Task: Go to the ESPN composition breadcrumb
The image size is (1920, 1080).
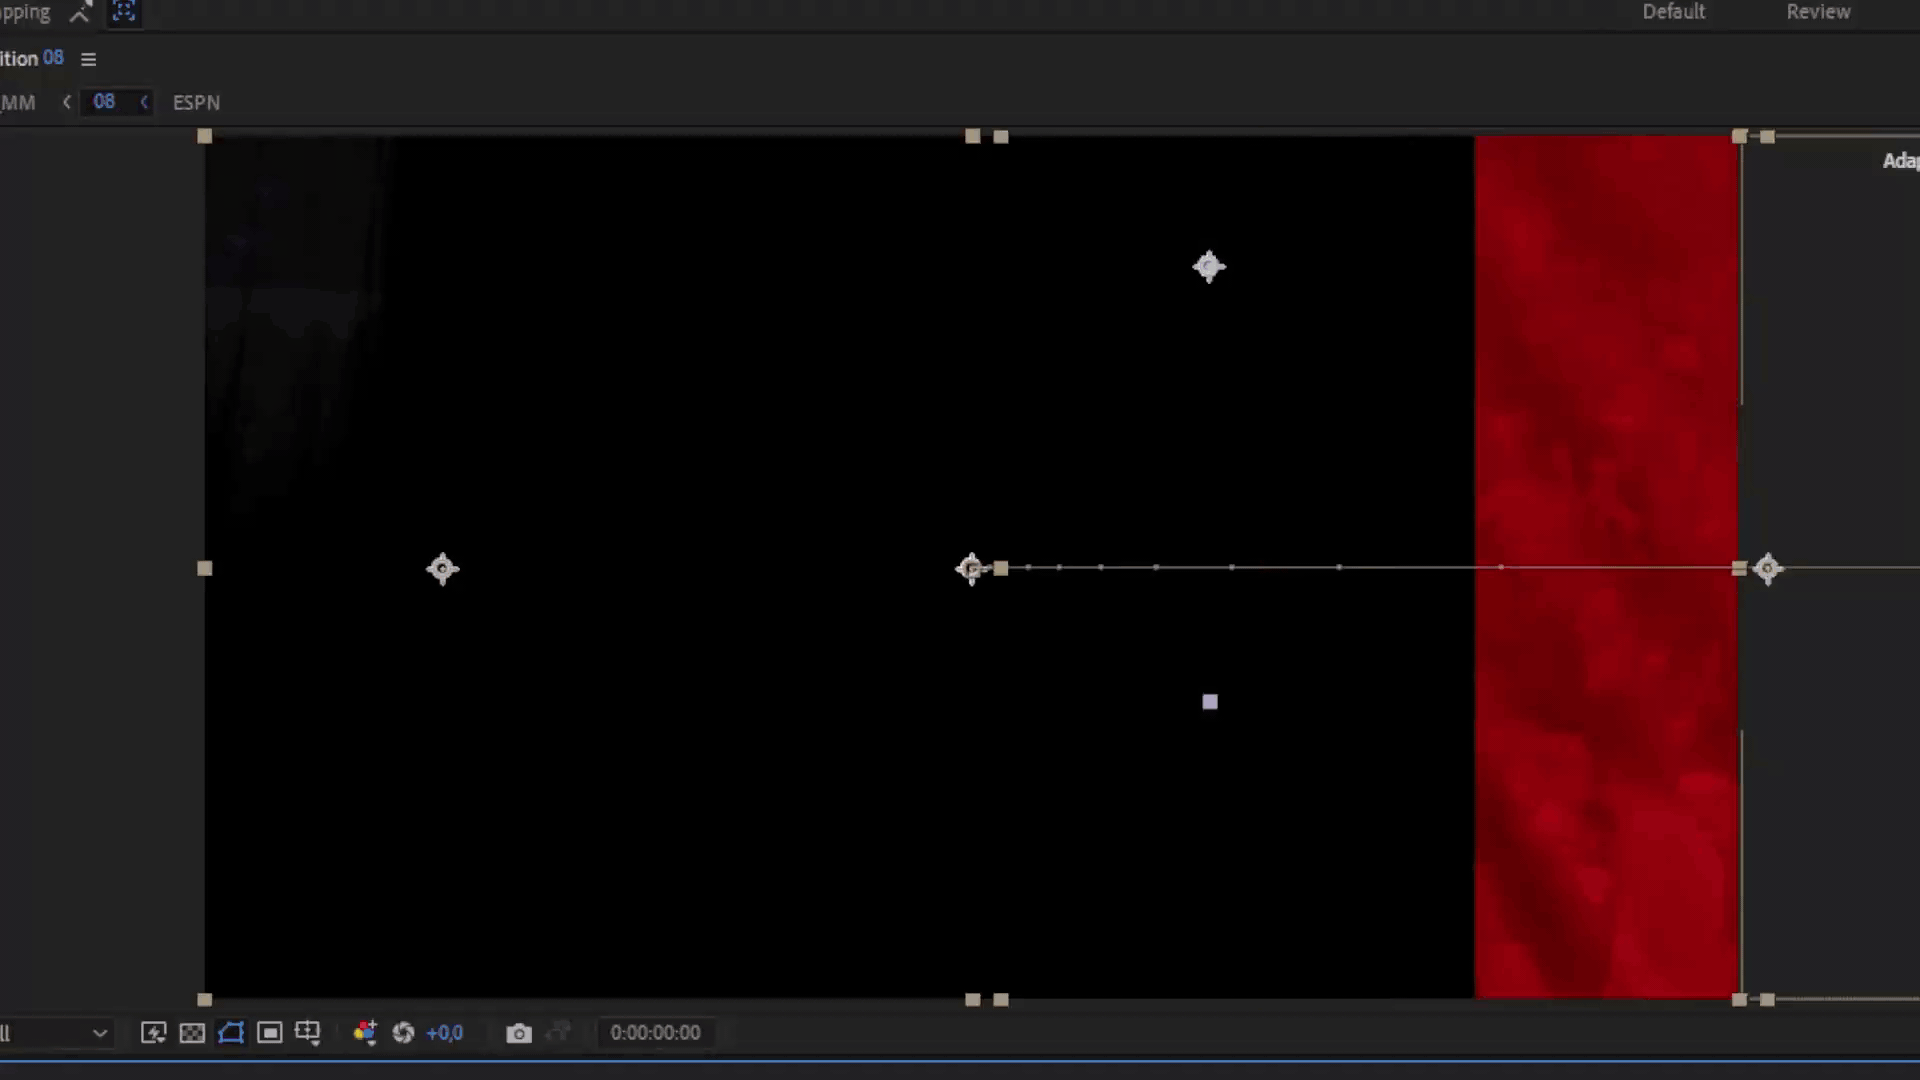Action: [x=196, y=103]
